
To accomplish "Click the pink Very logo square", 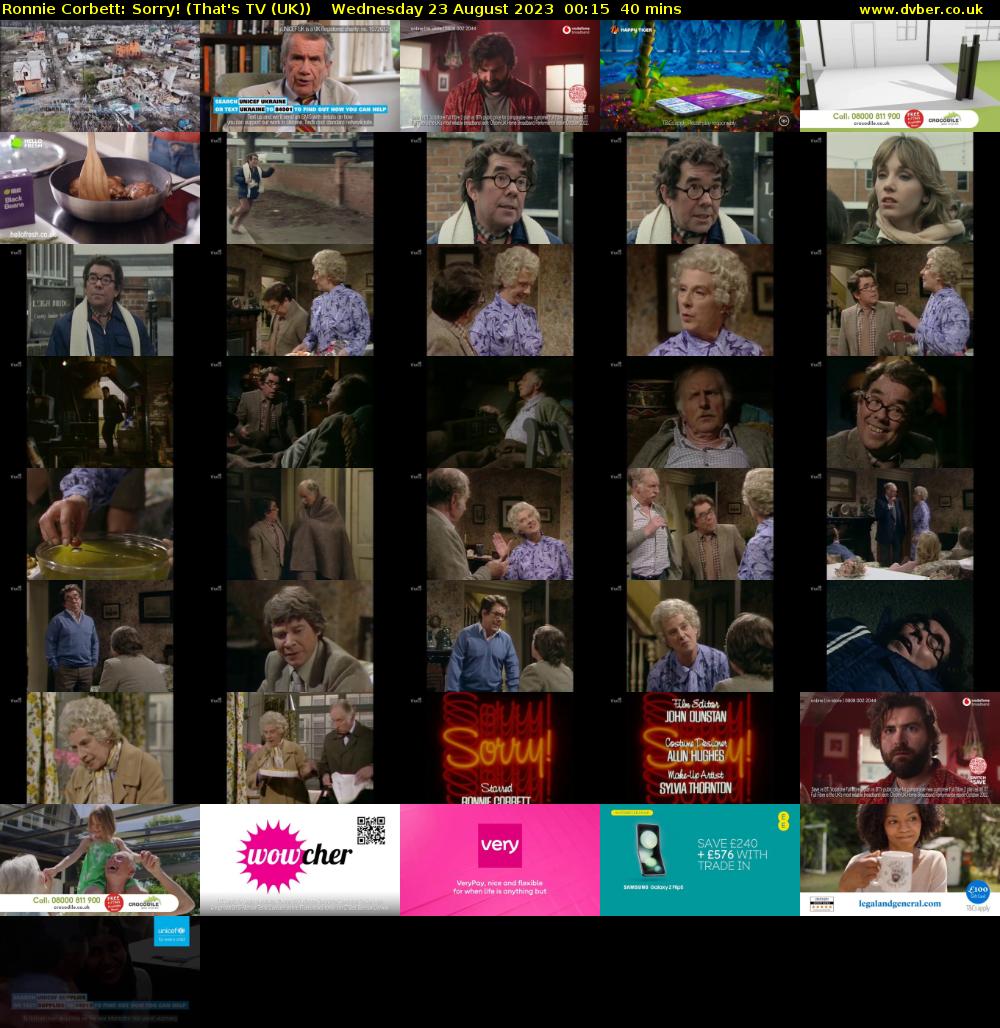I will [500, 845].
